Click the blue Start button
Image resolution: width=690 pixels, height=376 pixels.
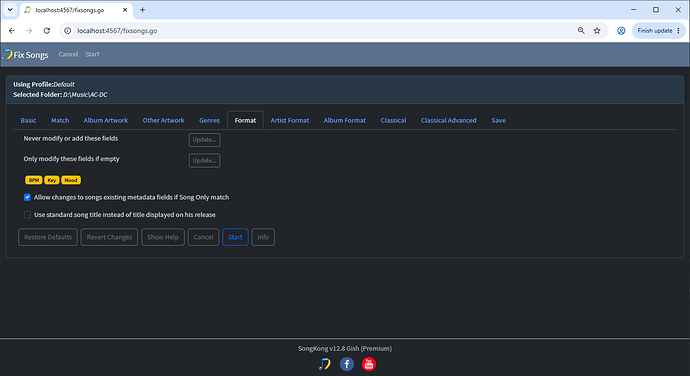pos(235,237)
